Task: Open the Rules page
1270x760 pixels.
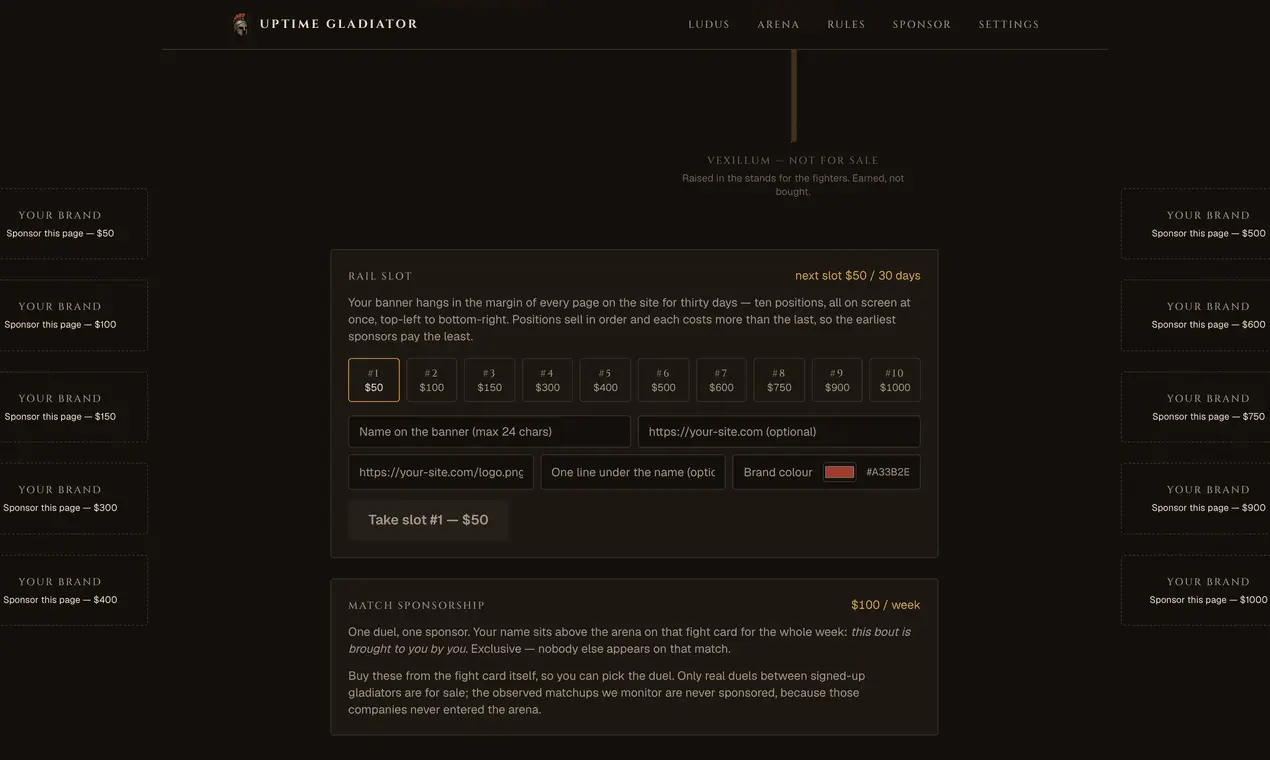Action: (x=846, y=24)
